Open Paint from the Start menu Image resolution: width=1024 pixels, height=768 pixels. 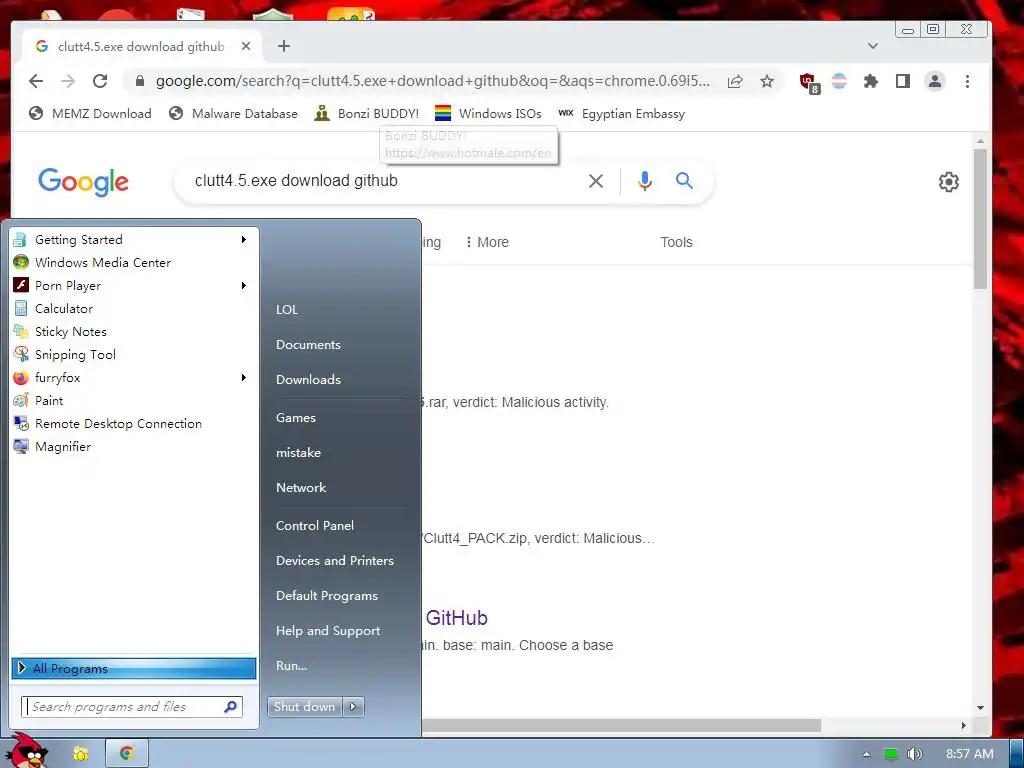[x=133, y=400]
